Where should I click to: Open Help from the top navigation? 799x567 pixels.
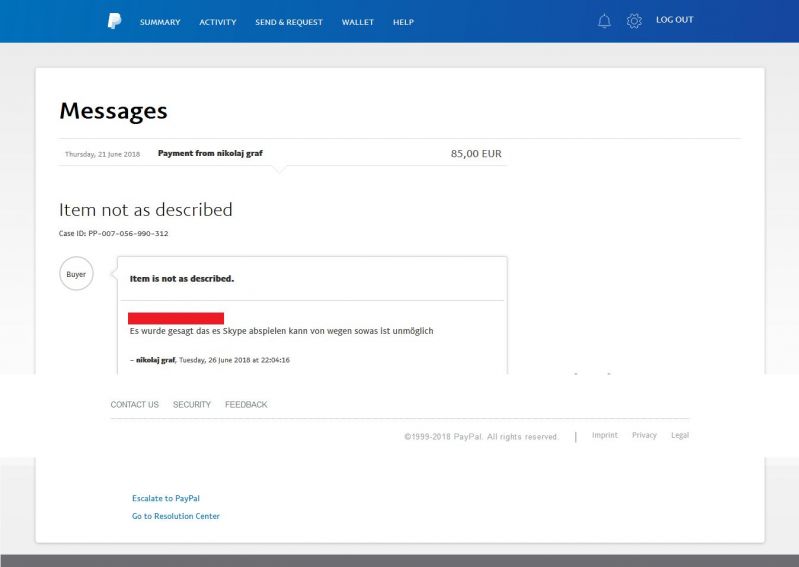403,22
